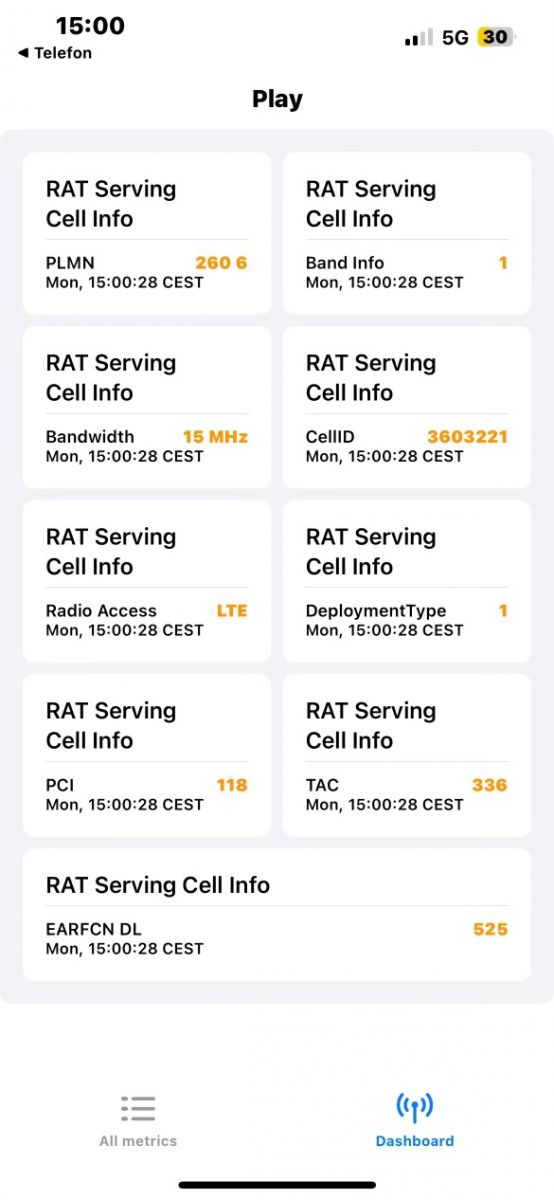The image size is (554, 1200).
Task: Select the TAC 336 card
Action: click(x=407, y=755)
